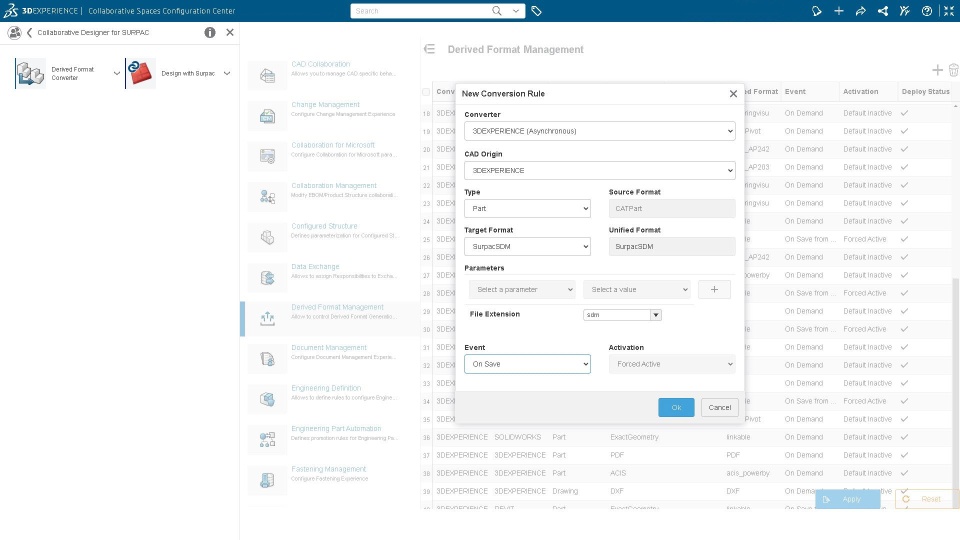Click the add parameter plus button

coord(714,290)
